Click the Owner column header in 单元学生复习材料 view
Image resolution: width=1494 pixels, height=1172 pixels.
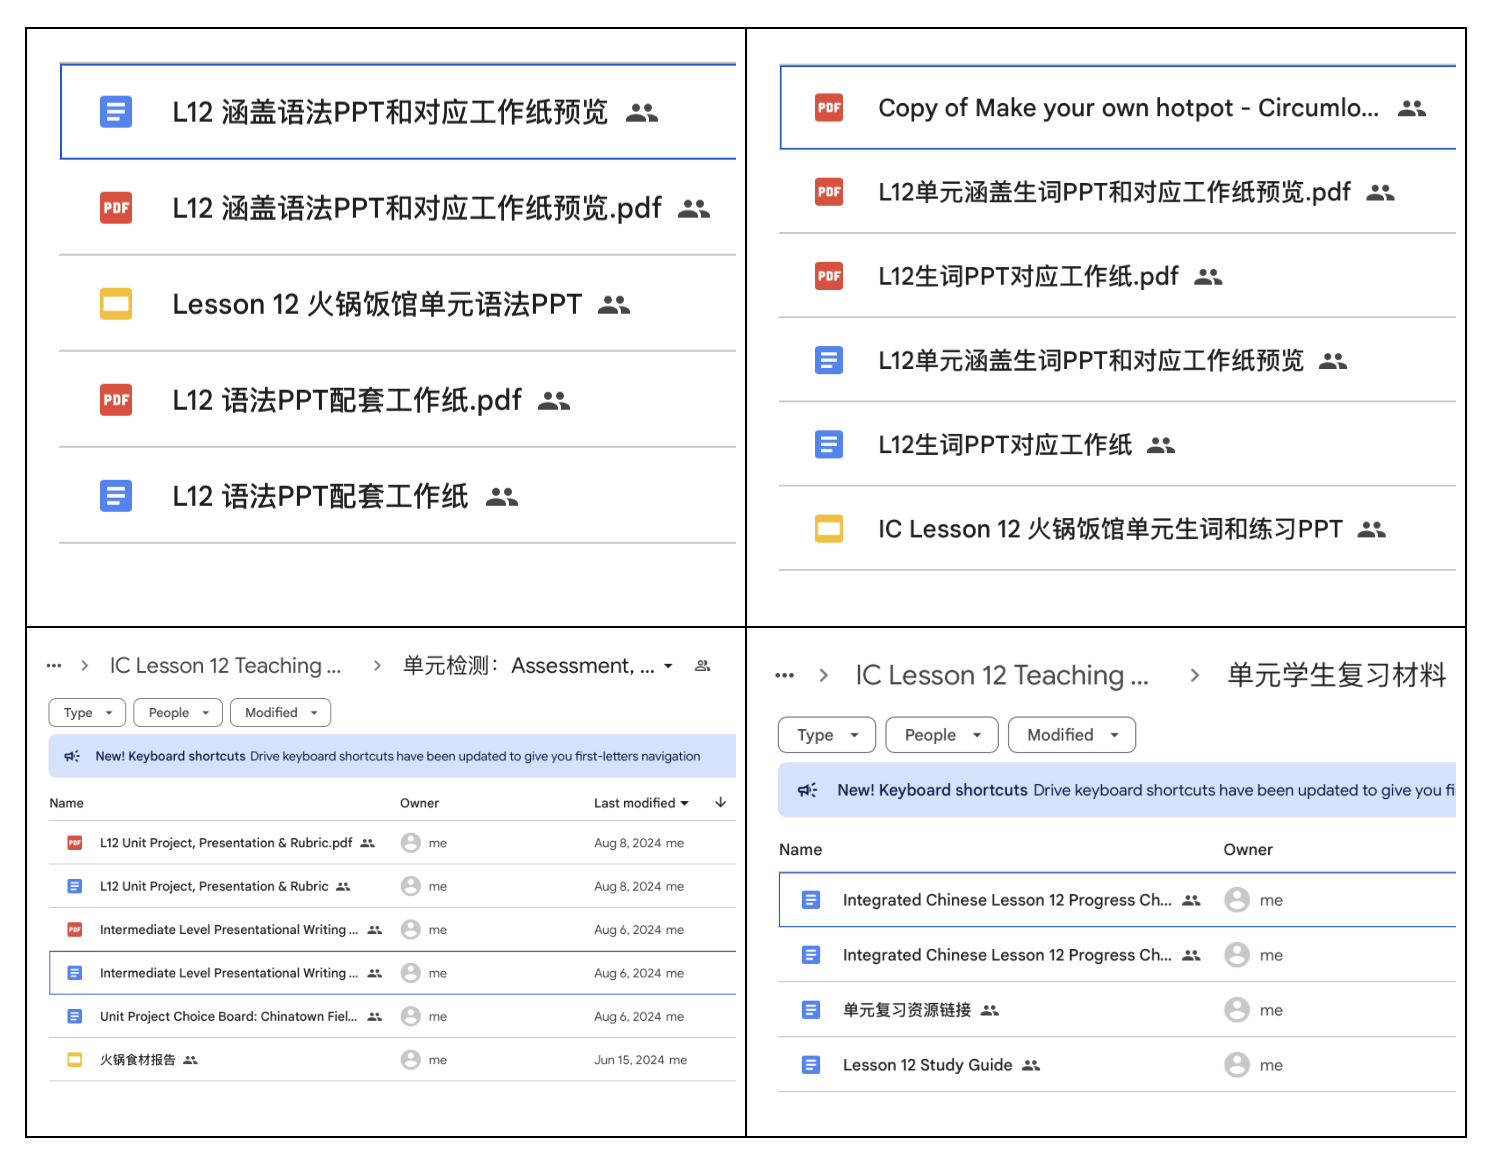point(1249,850)
